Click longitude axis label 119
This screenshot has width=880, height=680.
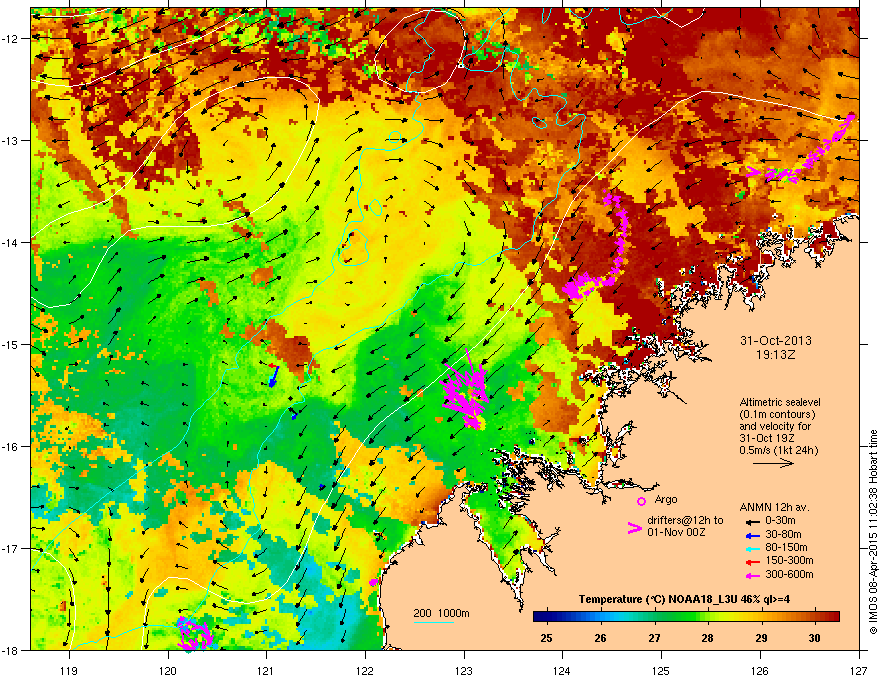(69, 670)
